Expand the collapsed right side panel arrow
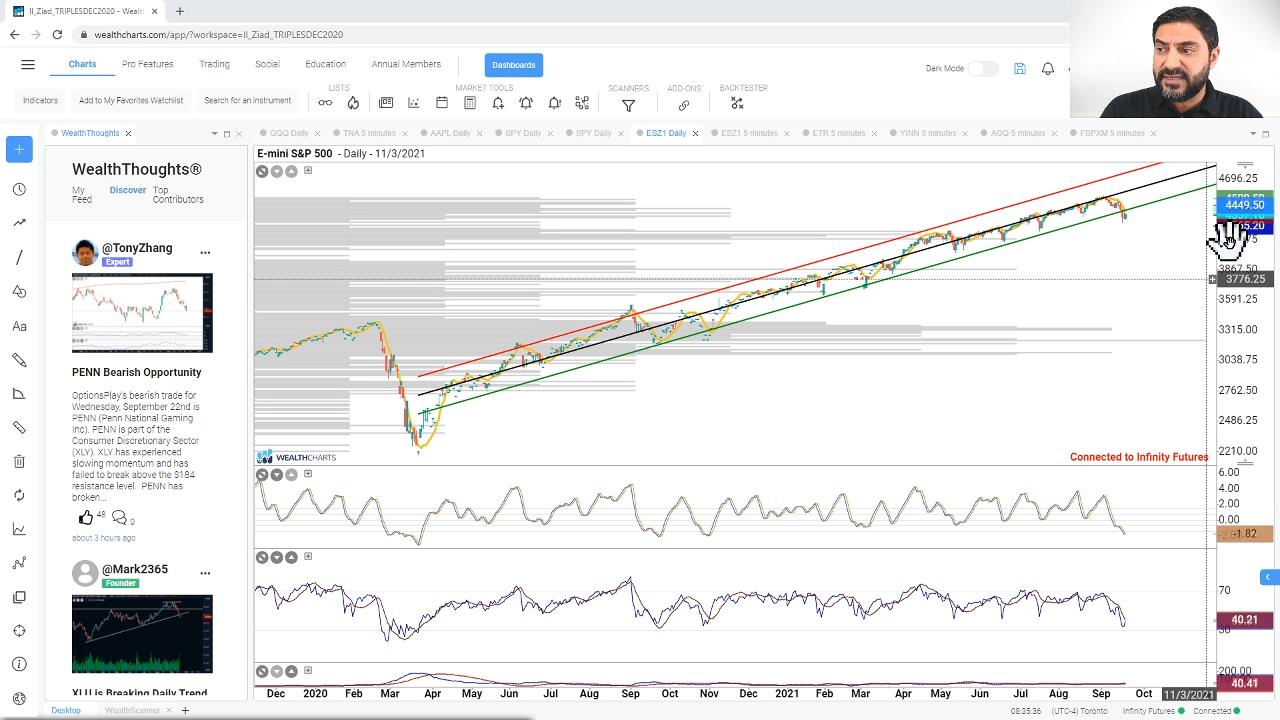Image resolution: width=1280 pixels, height=720 pixels. tap(1268, 577)
